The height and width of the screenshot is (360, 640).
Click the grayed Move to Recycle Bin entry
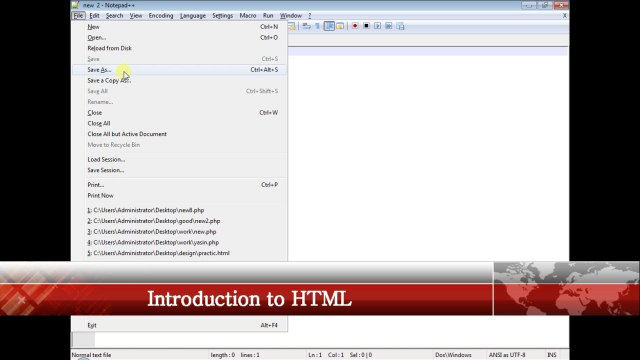point(180,145)
